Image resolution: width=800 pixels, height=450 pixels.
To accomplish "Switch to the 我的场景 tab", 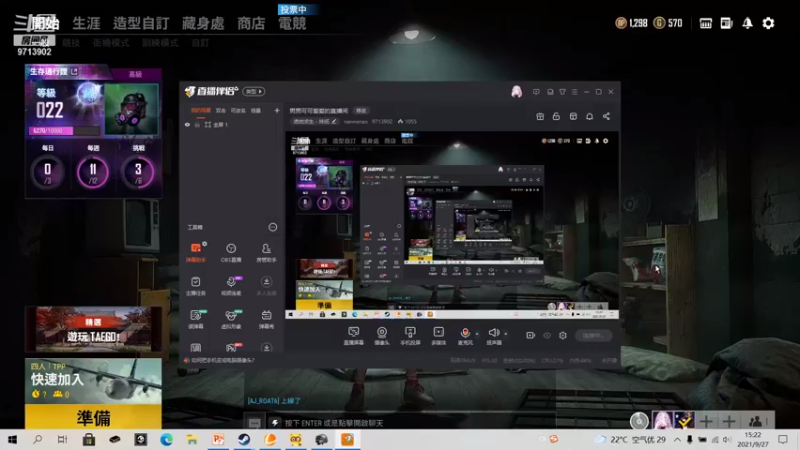I will pos(201,110).
